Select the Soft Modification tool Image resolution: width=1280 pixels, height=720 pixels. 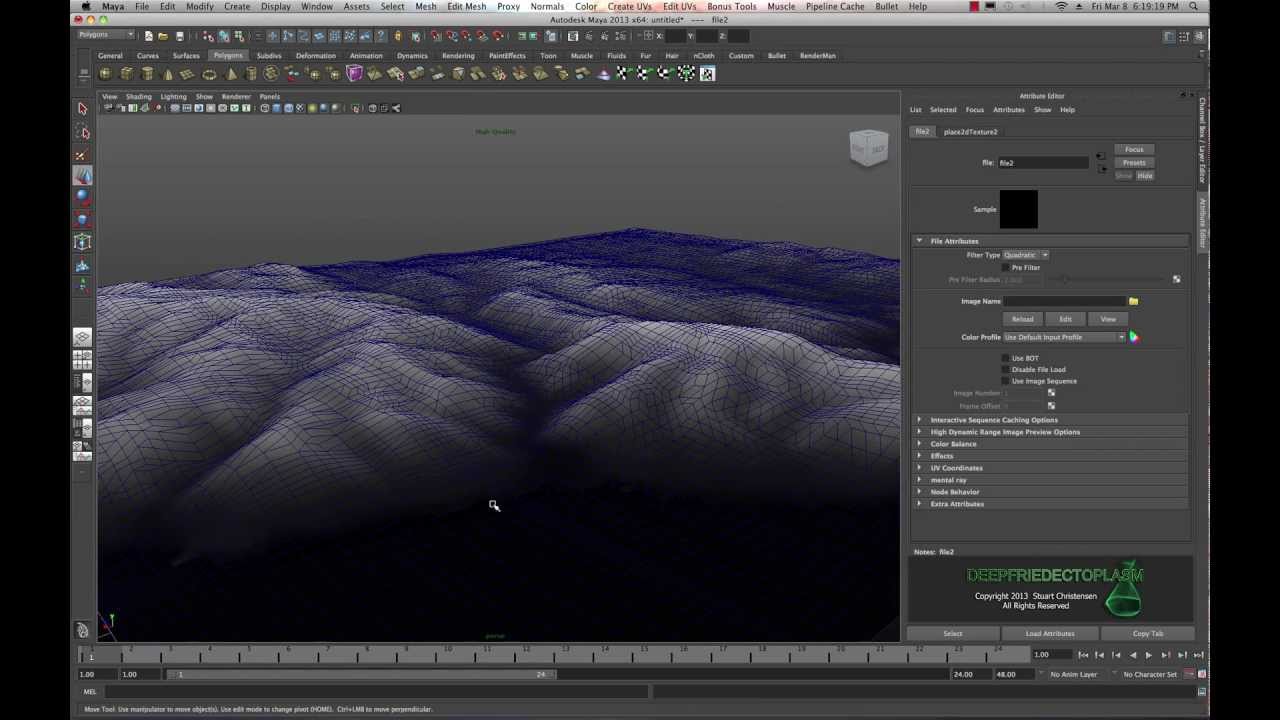83,265
